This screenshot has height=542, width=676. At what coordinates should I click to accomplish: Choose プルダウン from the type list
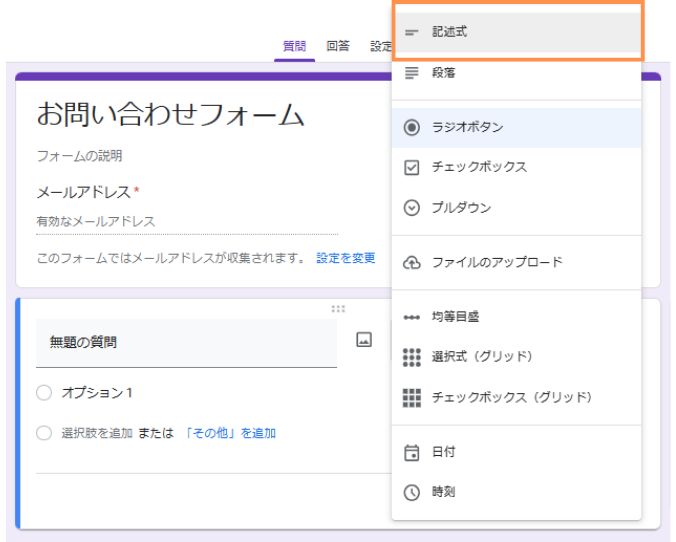[x=461, y=208]
